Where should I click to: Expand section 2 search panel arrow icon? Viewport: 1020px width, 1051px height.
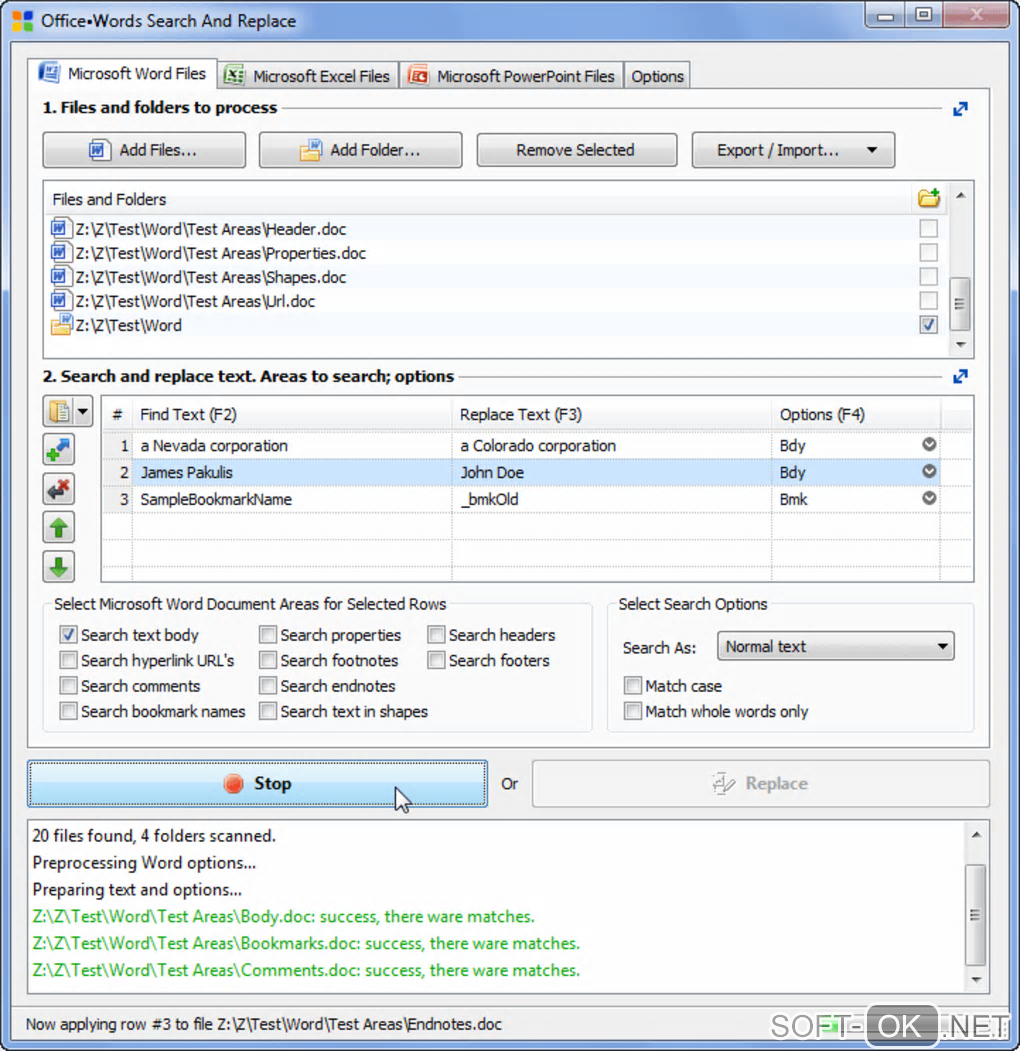[x=960, y=377]
